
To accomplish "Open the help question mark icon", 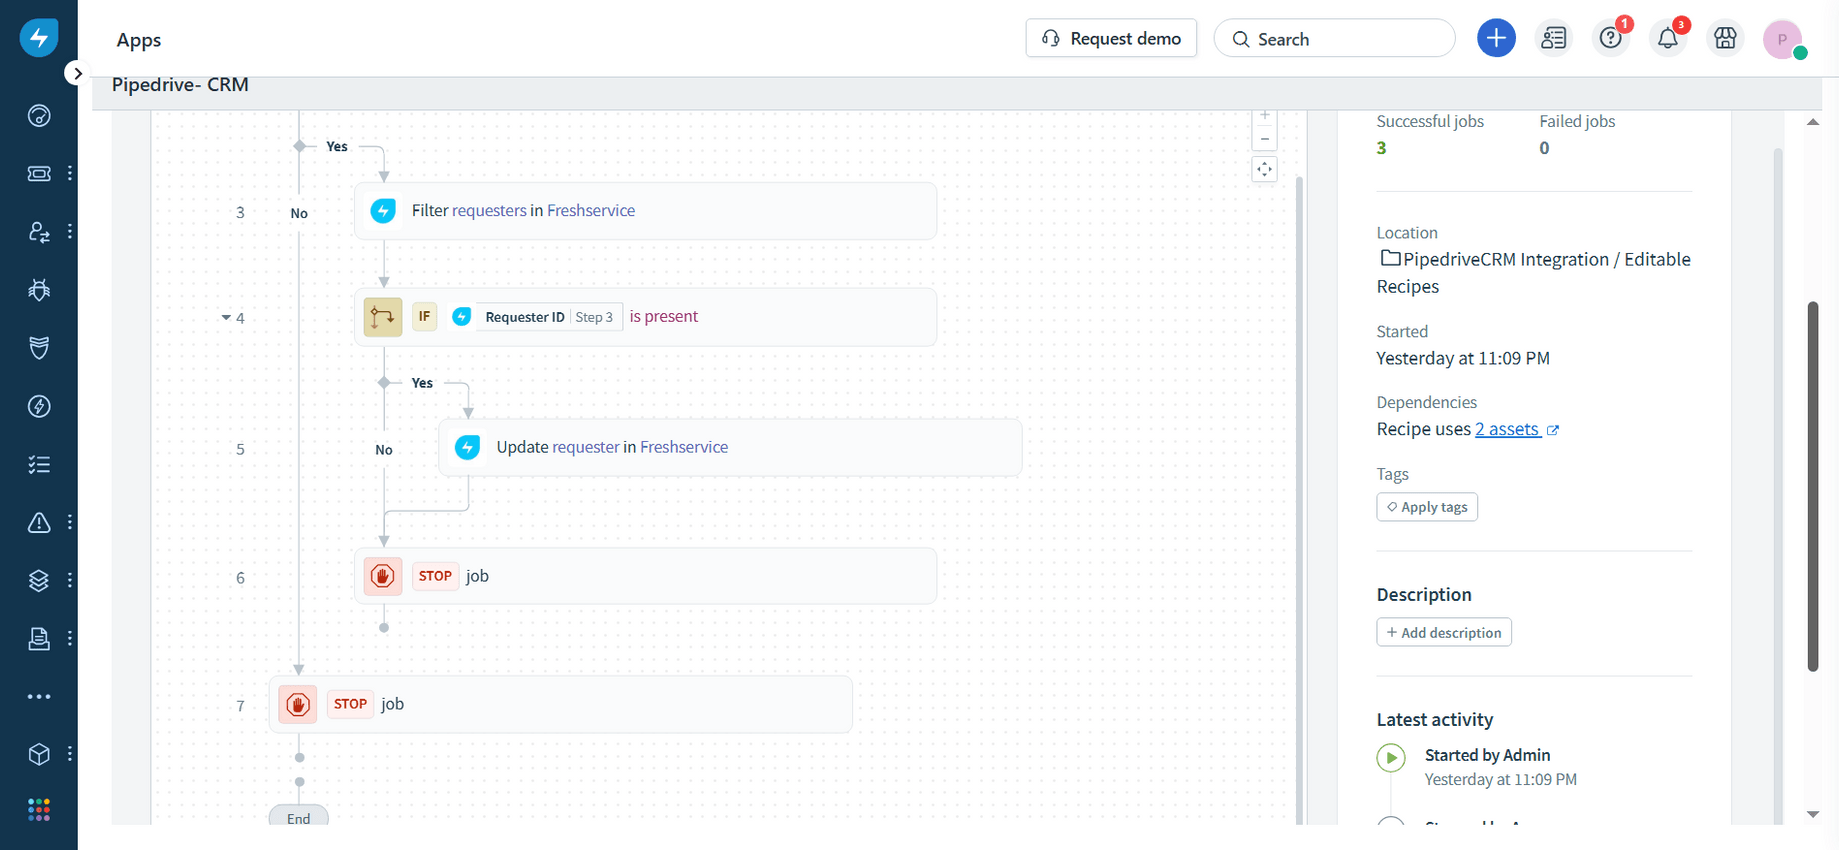I will 1611,38.
